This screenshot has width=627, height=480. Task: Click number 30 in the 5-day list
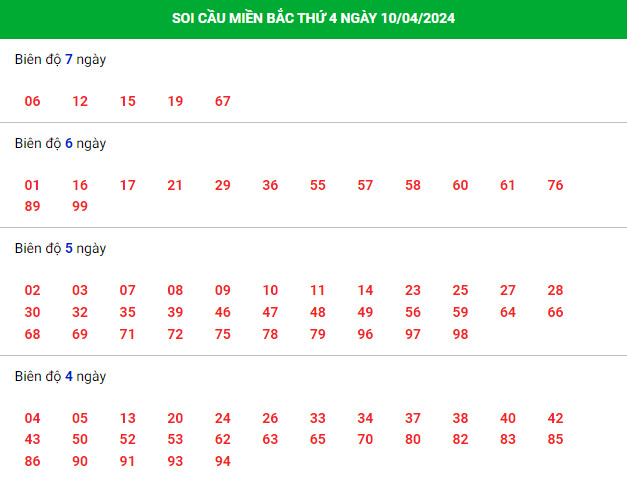(32, 312)
